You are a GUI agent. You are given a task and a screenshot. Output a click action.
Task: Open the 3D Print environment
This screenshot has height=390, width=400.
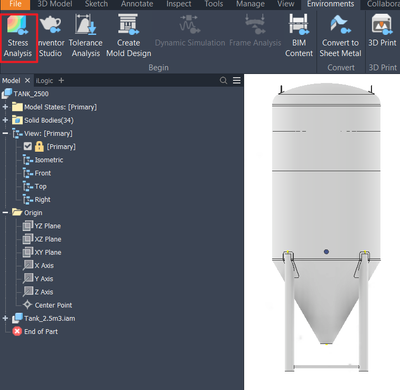[x=382, y=32]
